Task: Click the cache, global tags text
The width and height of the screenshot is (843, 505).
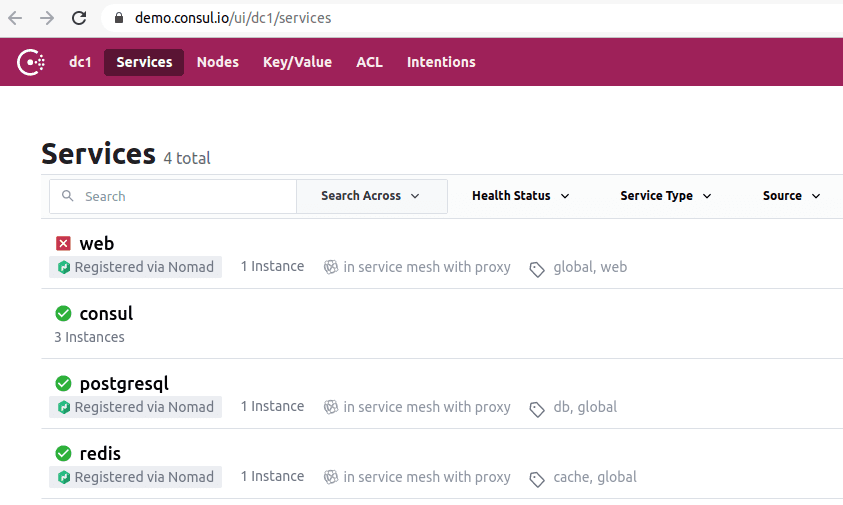Action: tap(595, 477)
